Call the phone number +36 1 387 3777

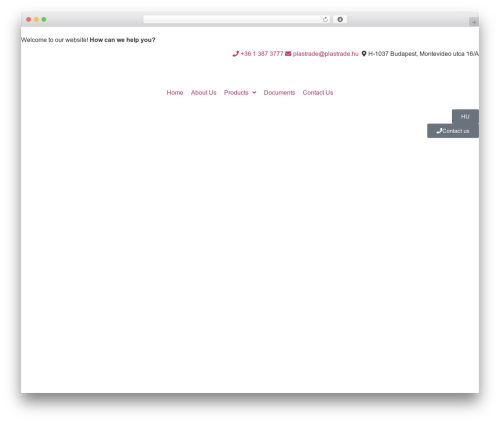tap(262, 54)
